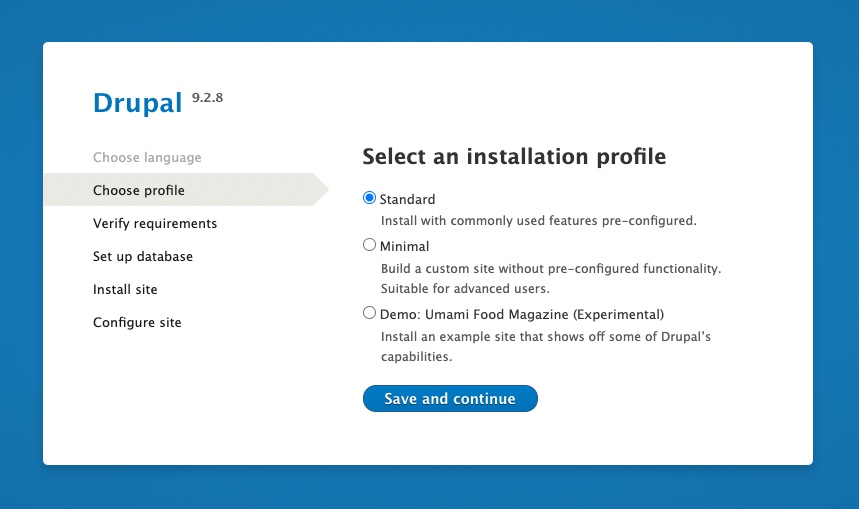Select the Standard radio button
This screenshot has width=859, height=509.
pos(369,199)
